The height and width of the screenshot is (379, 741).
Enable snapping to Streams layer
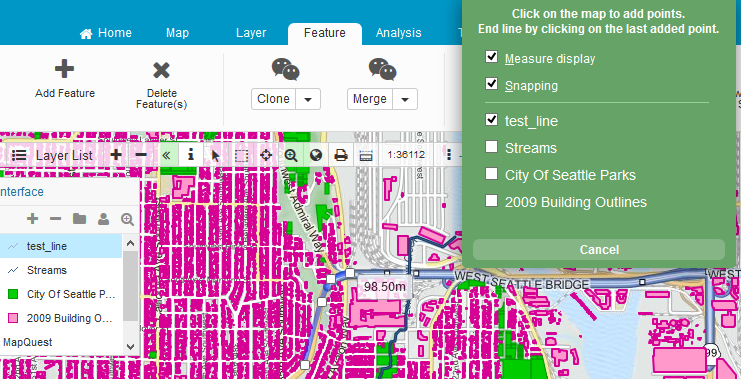pos(491,147)
